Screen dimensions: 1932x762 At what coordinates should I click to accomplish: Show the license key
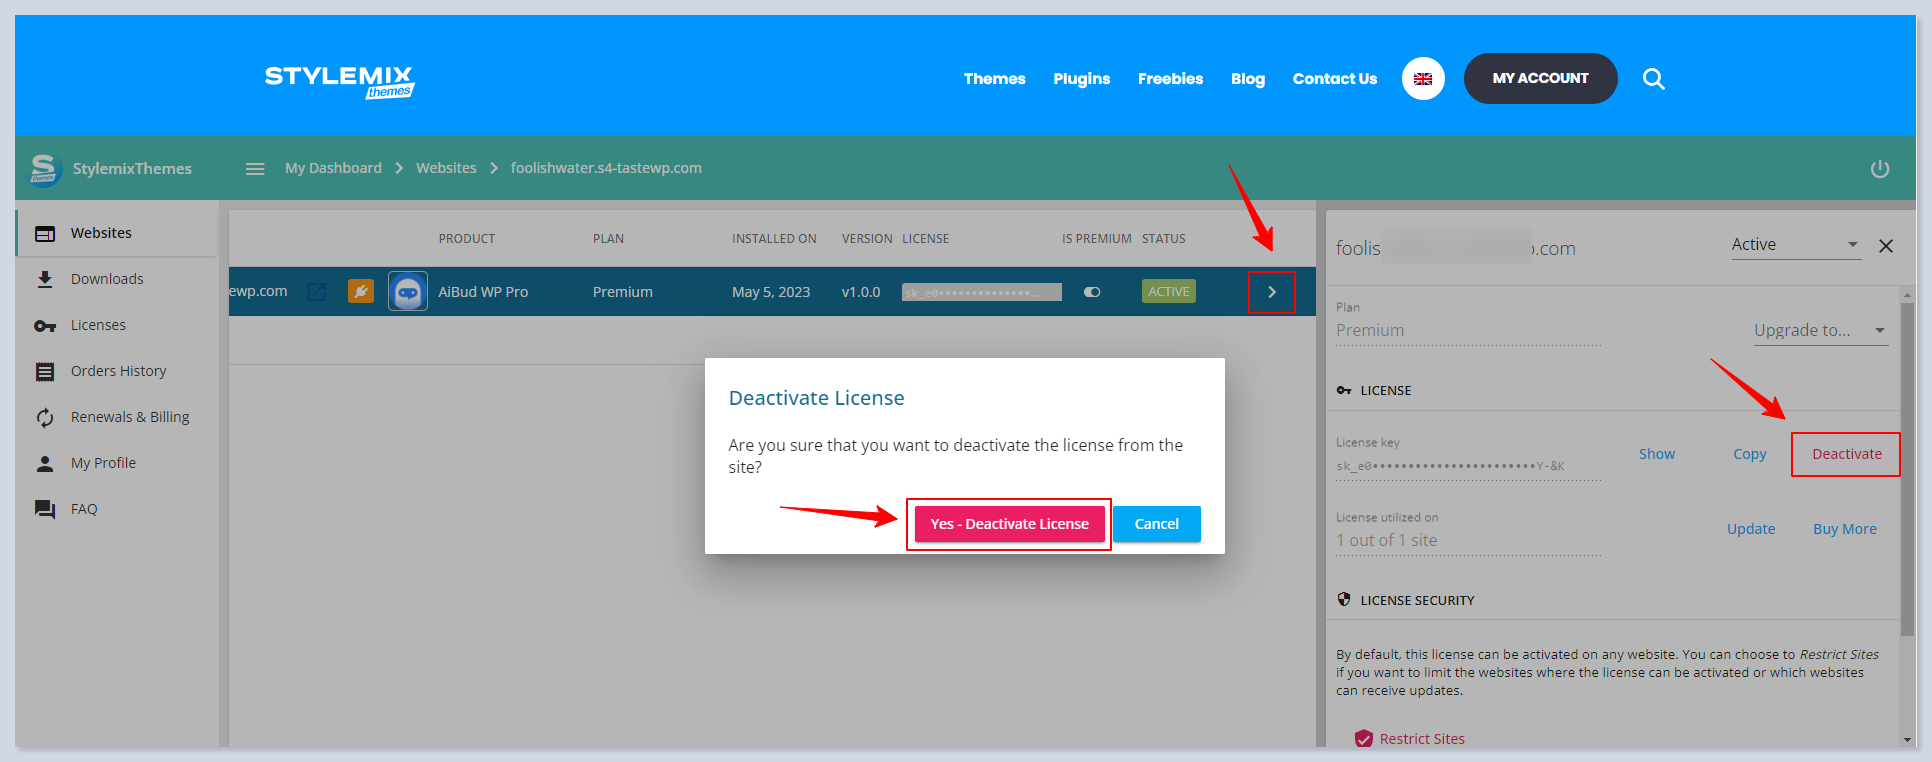1656,454
